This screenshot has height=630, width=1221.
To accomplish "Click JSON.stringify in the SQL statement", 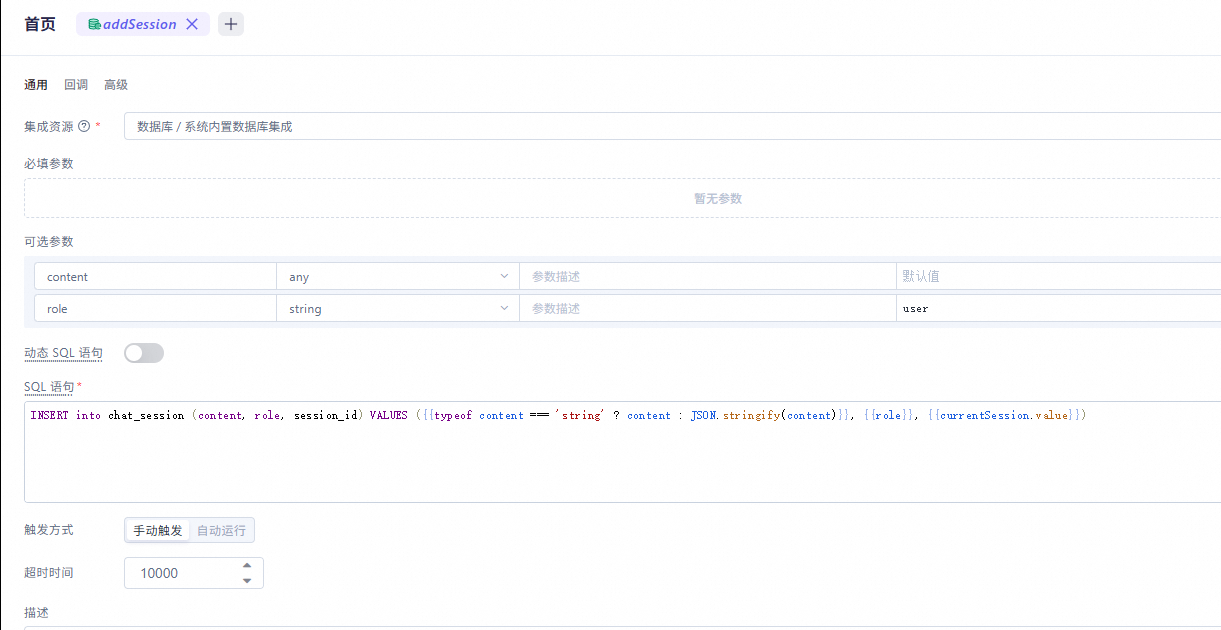I will pyautogui.click(x=734, y=415).
